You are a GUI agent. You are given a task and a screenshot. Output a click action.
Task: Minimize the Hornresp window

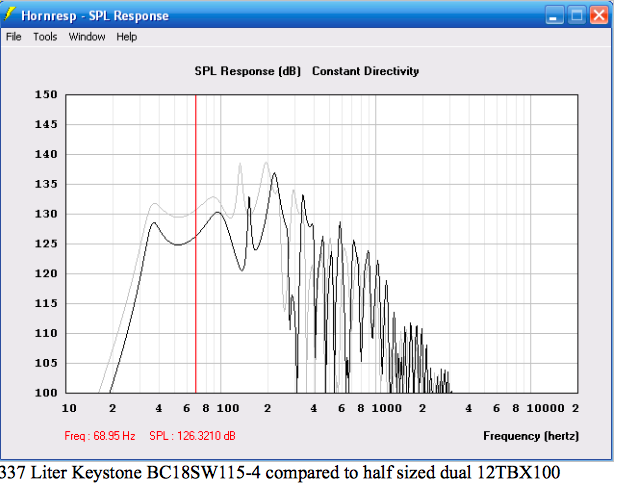coord(554,16)
